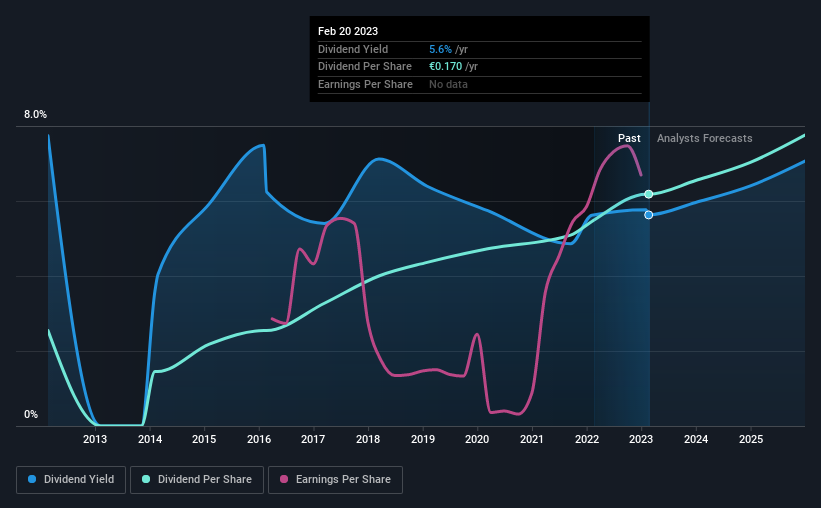Select the 2021 label on the time axis
This screenshot has height=508, width=821.
[532, 439]
